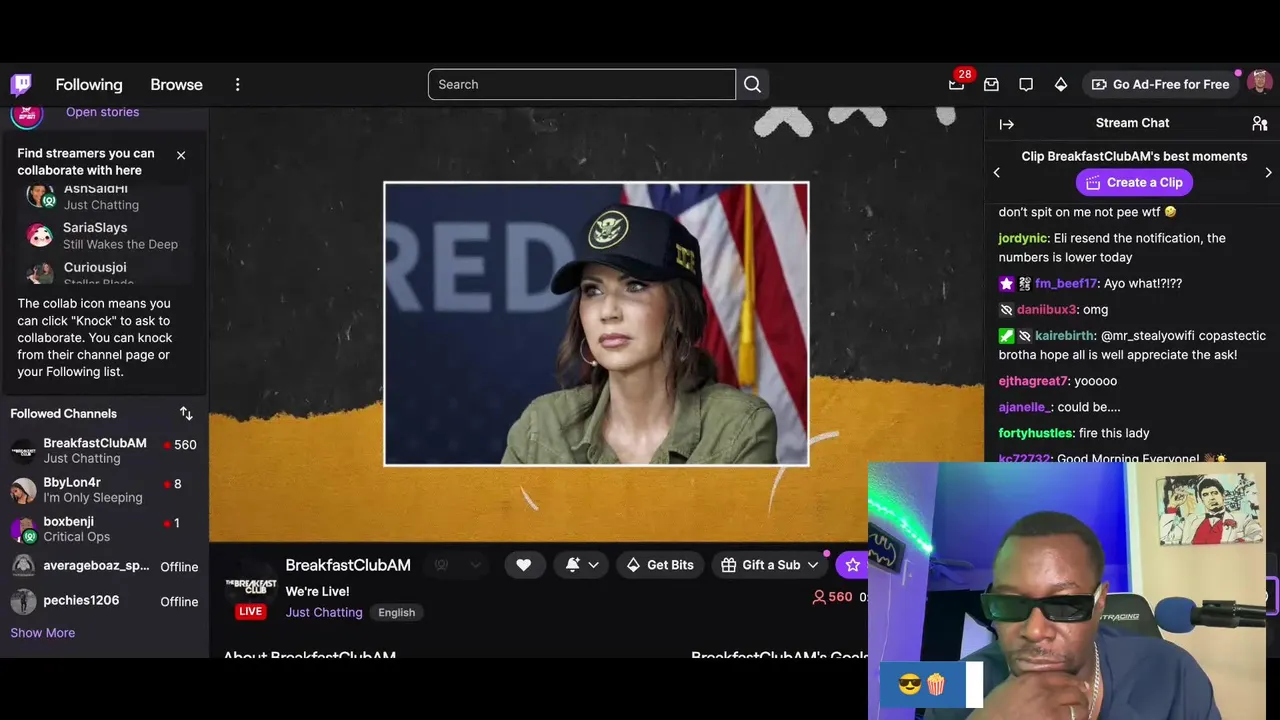1280x720 pixels.
Task: Focus the Search input field
Action: tap(582, 84)
